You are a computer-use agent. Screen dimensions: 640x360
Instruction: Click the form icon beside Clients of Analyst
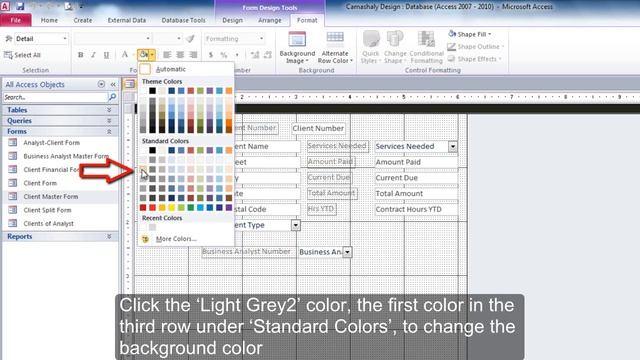click(x=13, y=223)
